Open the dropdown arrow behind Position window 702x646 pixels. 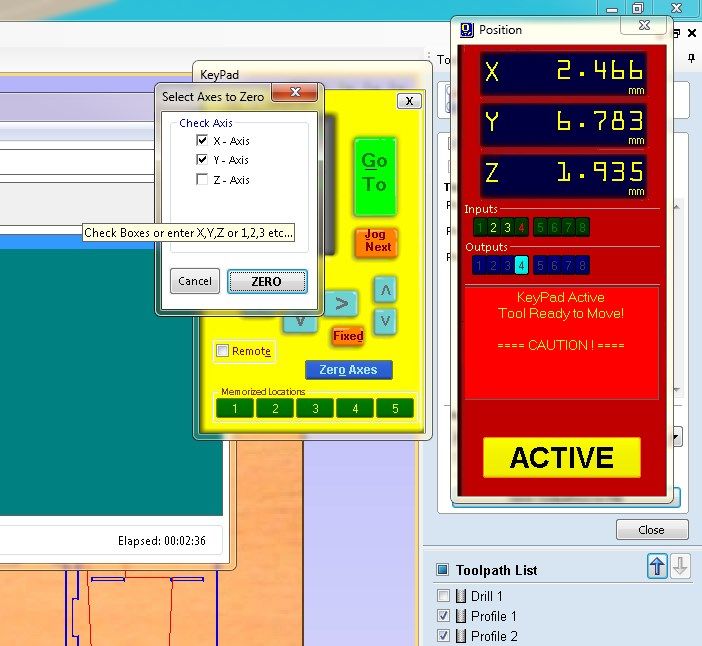click(677, 436)
